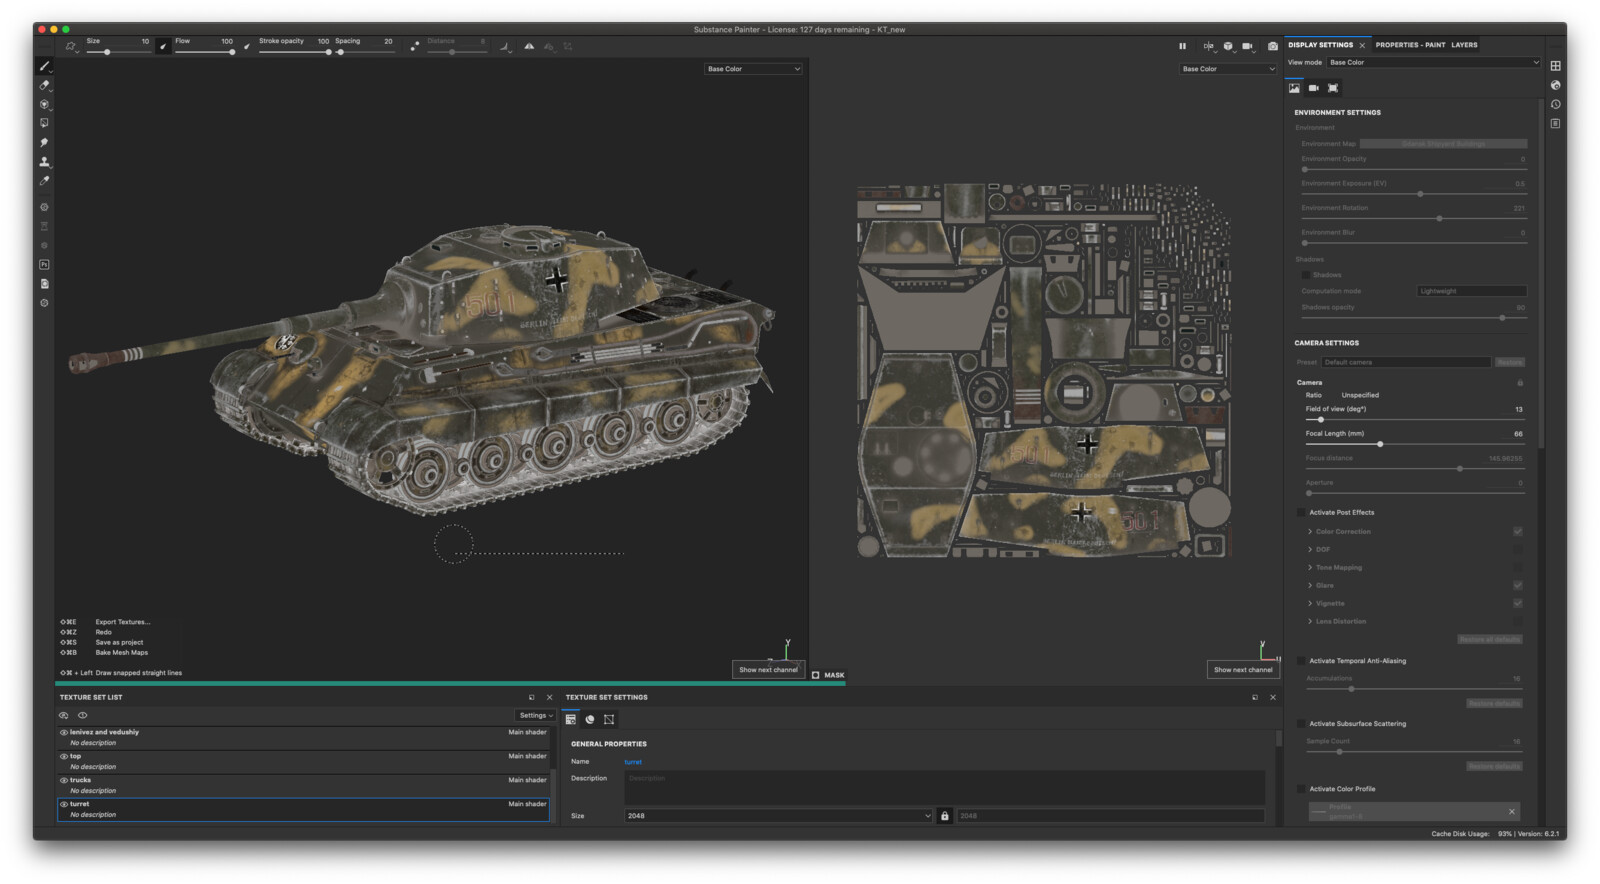This screenshot has height=884, width=1600.
Task: Open texture set general settings icon
Action: pyautogui.click(x=571, y=719)
